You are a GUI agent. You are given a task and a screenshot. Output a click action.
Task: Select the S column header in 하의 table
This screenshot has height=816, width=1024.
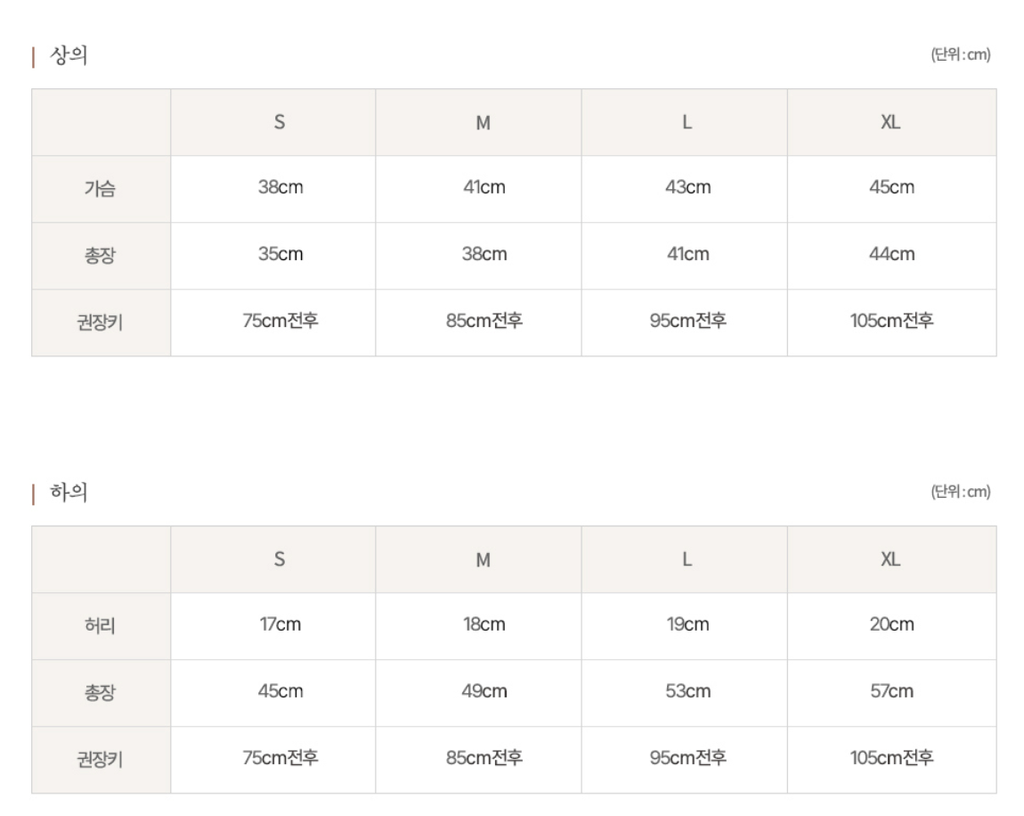click(279, 559)
